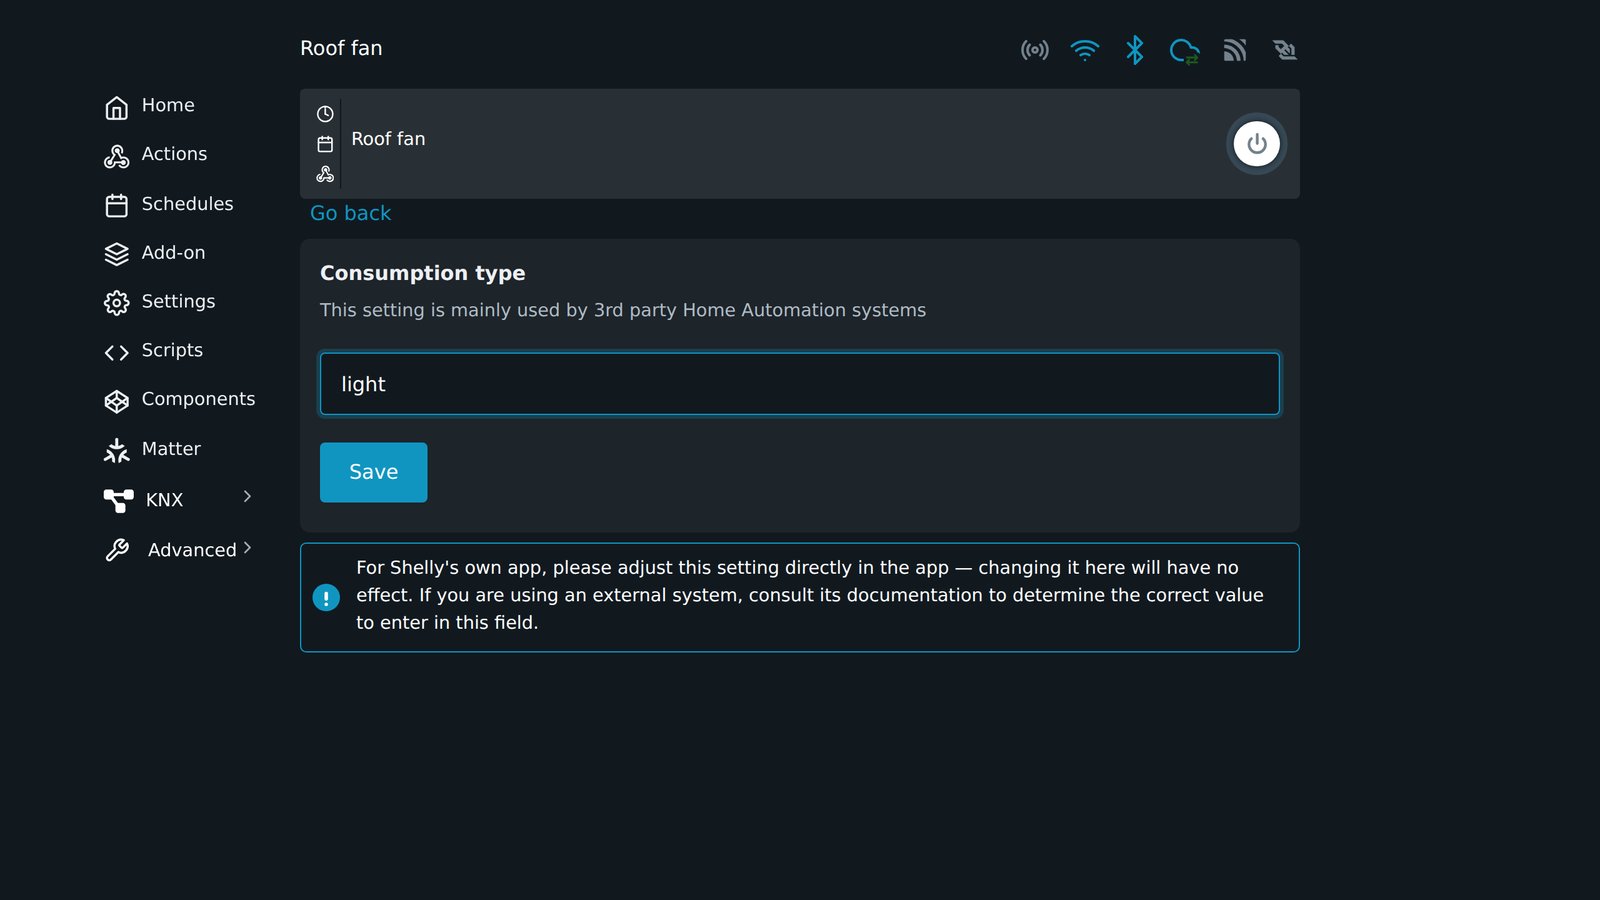
Task: Click the clock timer icon on Roof fan card
Action: (325, 114)
